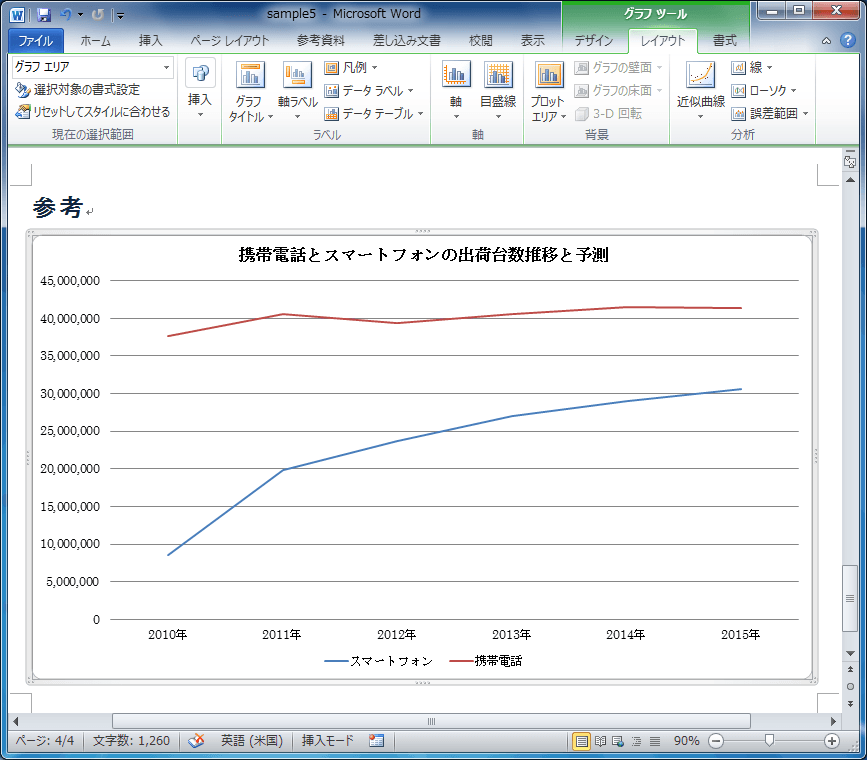
Task: Click the macro recording icon in status bar
Action: (x=377, y=741)
